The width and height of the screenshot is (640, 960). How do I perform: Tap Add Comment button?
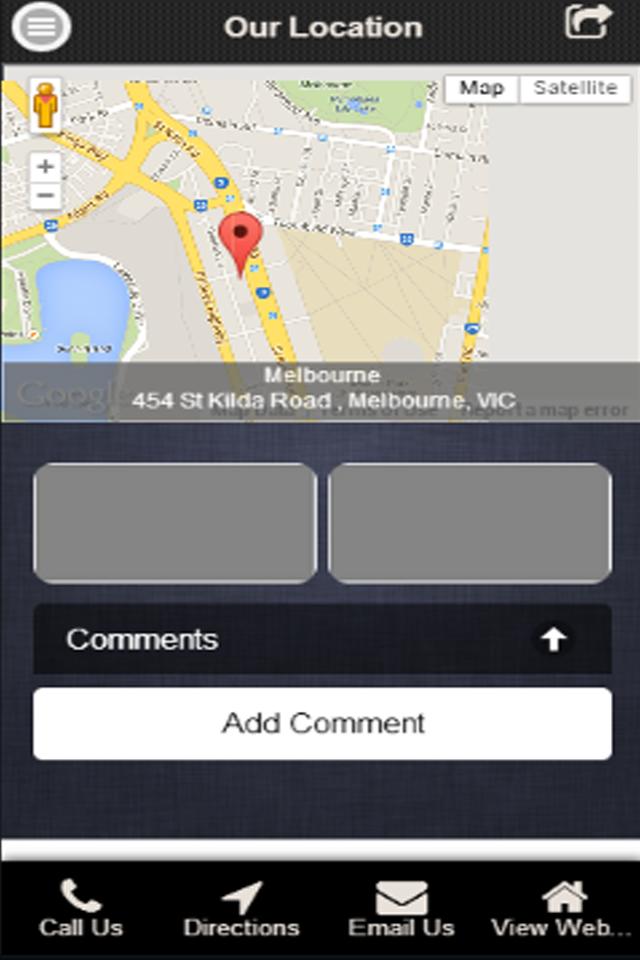322,724
